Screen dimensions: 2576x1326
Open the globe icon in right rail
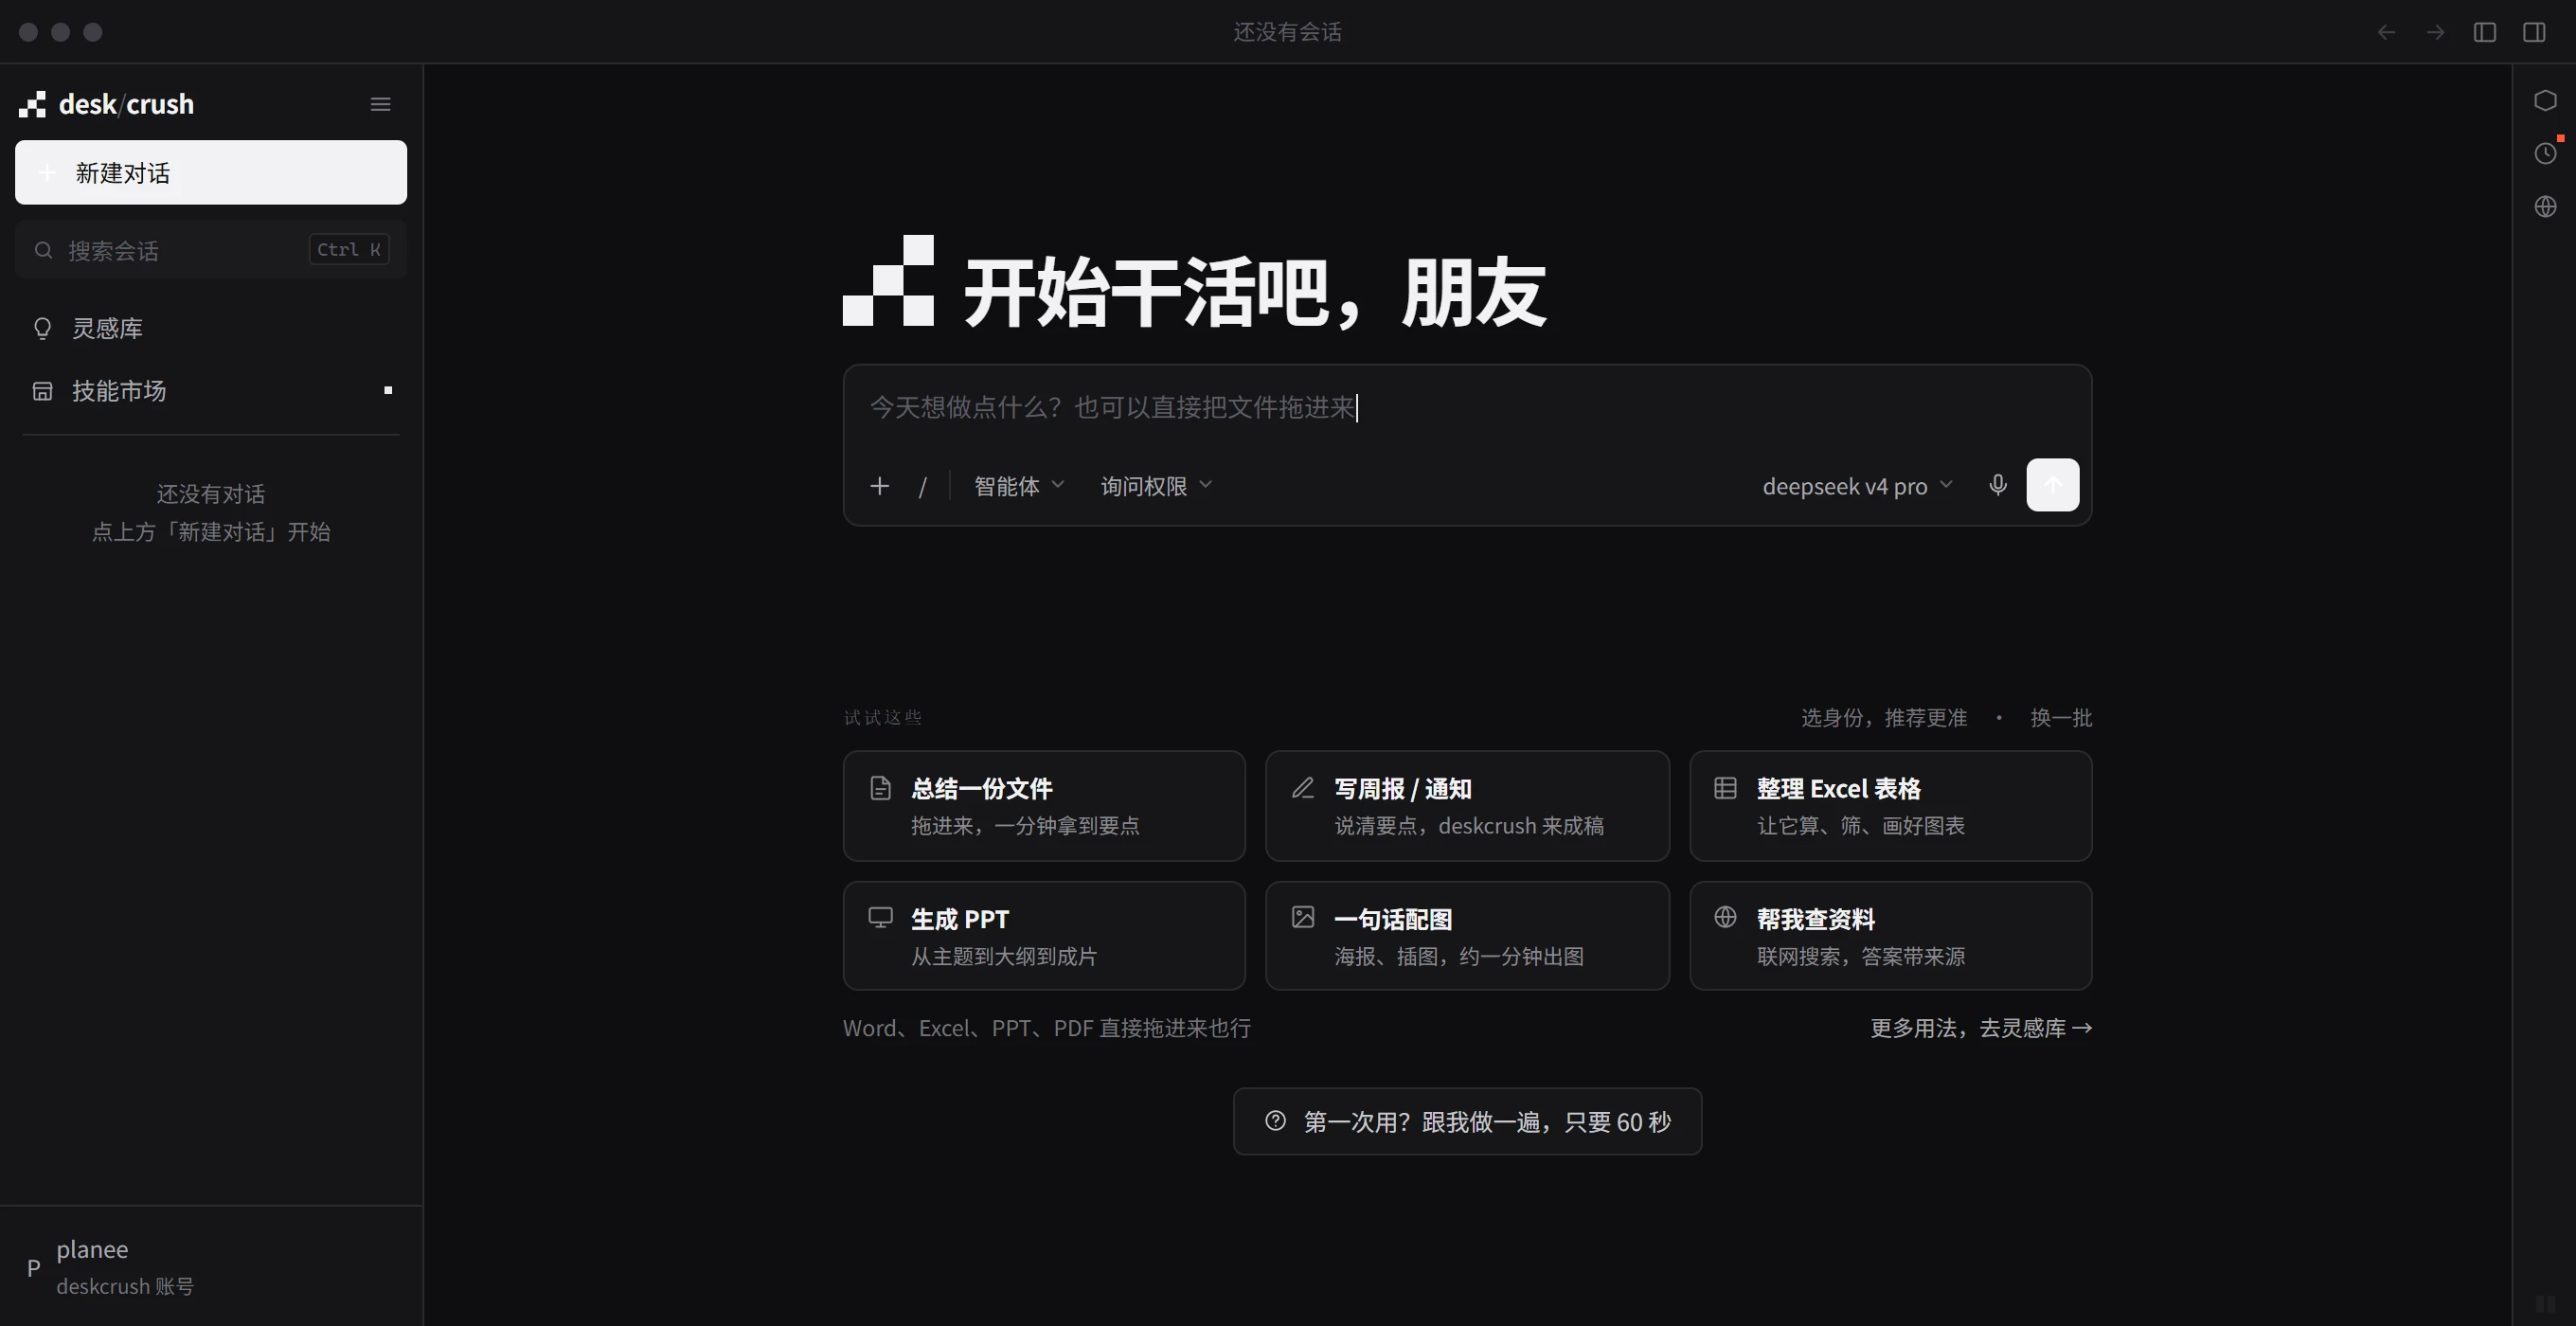(x=2545, y=206)
